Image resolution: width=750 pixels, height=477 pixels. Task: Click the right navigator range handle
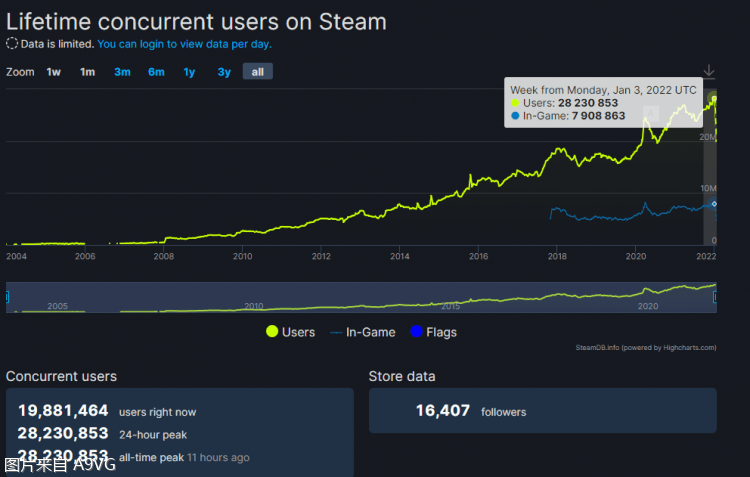[717, 298]
